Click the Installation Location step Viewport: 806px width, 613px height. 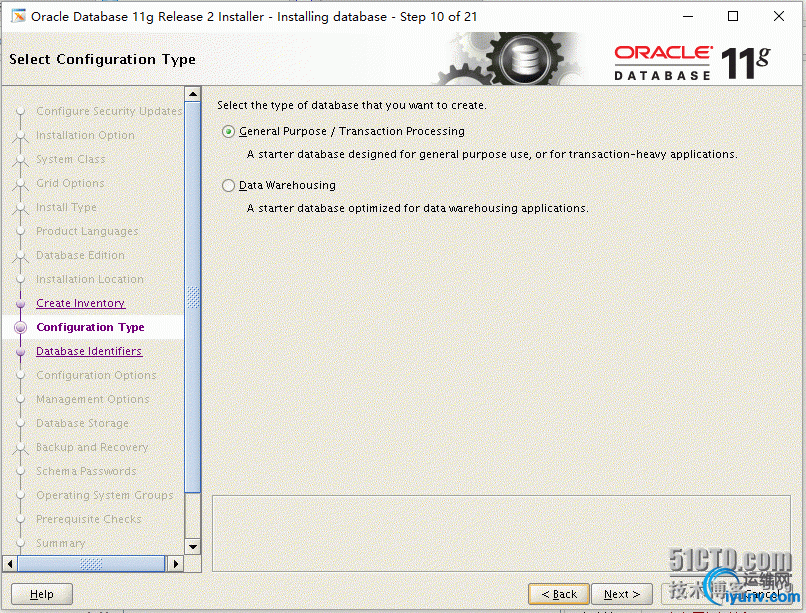point(90,279)
